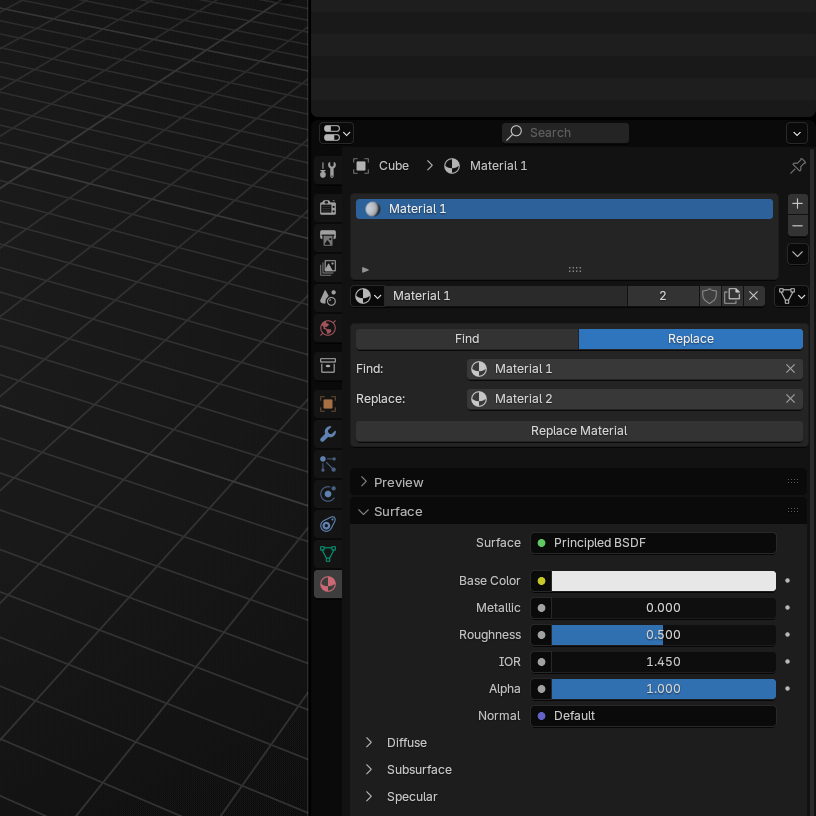
Task: Select the World properties tab
Action: [328, 328]
